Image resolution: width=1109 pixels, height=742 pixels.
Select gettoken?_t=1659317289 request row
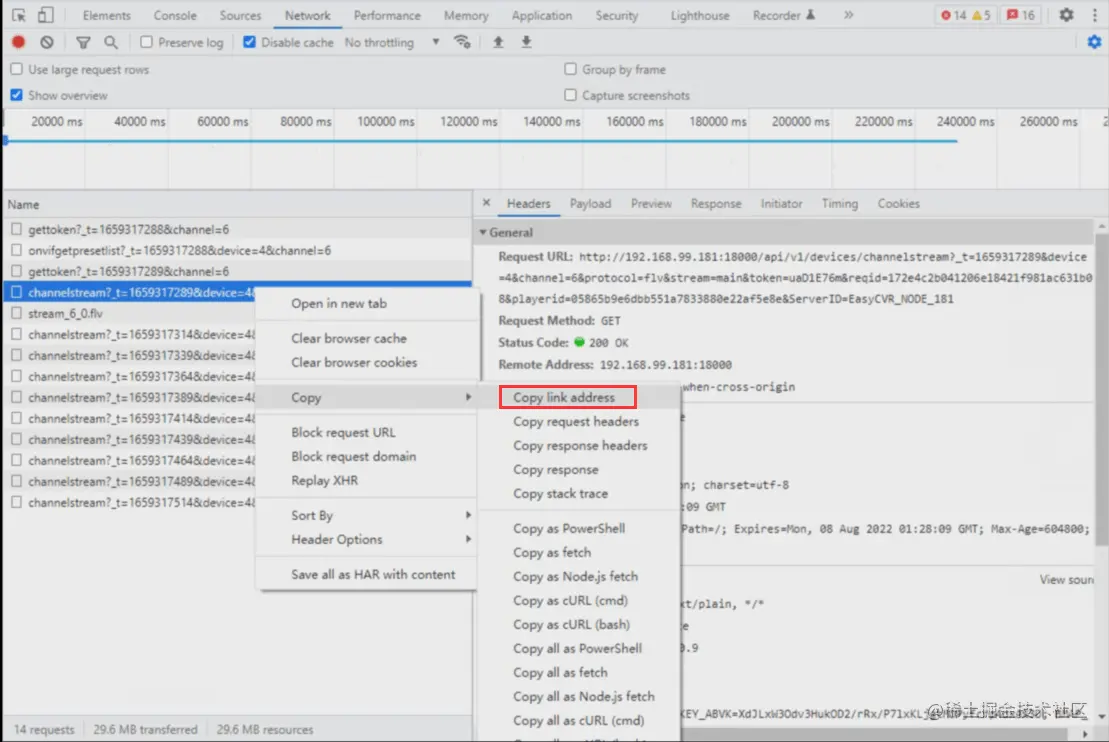click(x=238, y=271)
